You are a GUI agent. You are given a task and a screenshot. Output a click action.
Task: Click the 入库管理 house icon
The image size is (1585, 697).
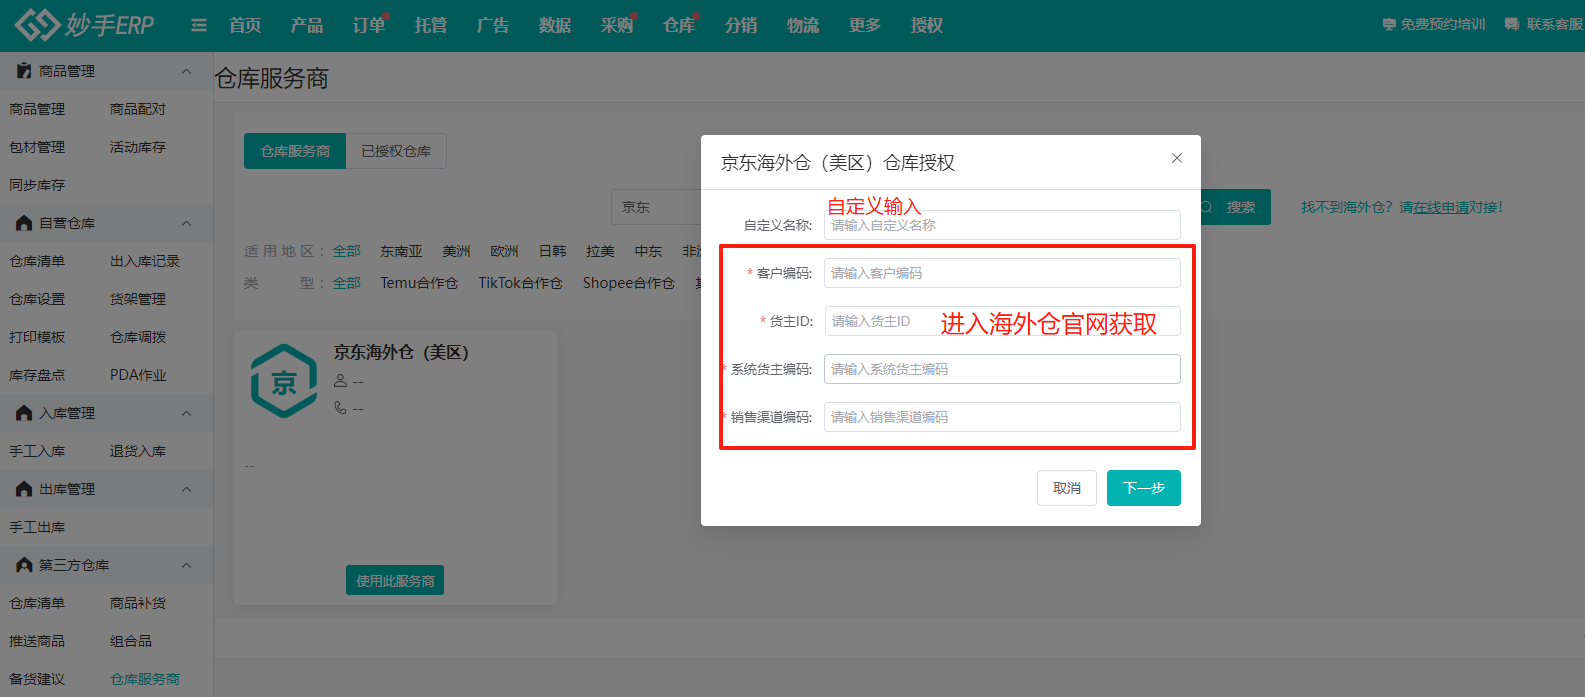point(24,413)
